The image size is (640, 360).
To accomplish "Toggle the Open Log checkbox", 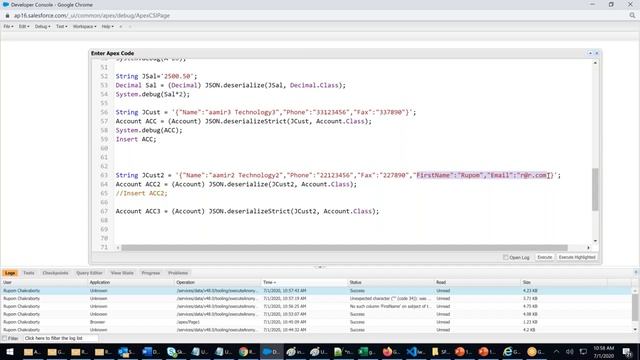I will coord(506,258).
